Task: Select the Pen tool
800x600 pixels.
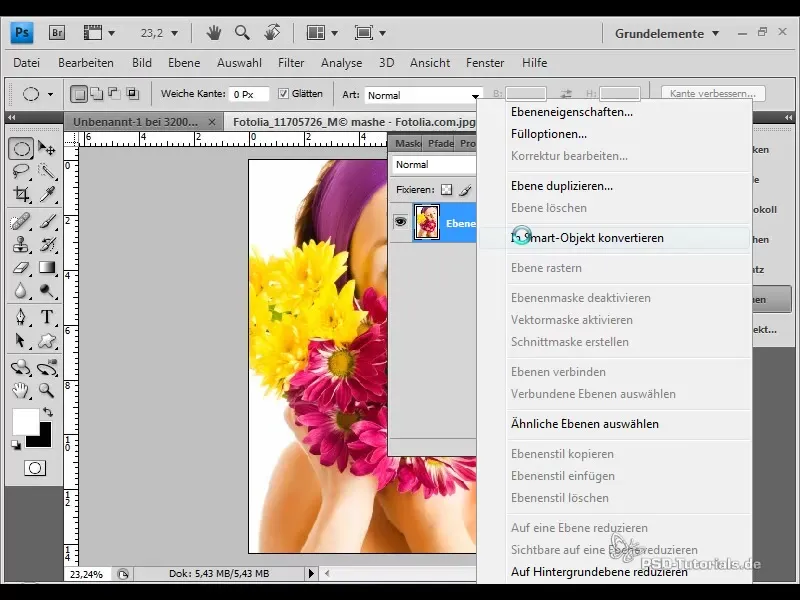Action: (x=21, y=317)
